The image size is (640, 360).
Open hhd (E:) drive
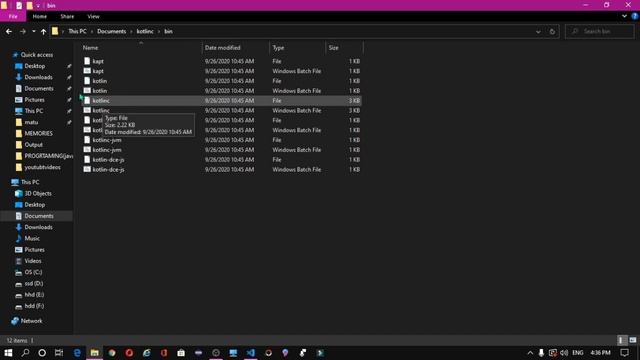[34, 295]
